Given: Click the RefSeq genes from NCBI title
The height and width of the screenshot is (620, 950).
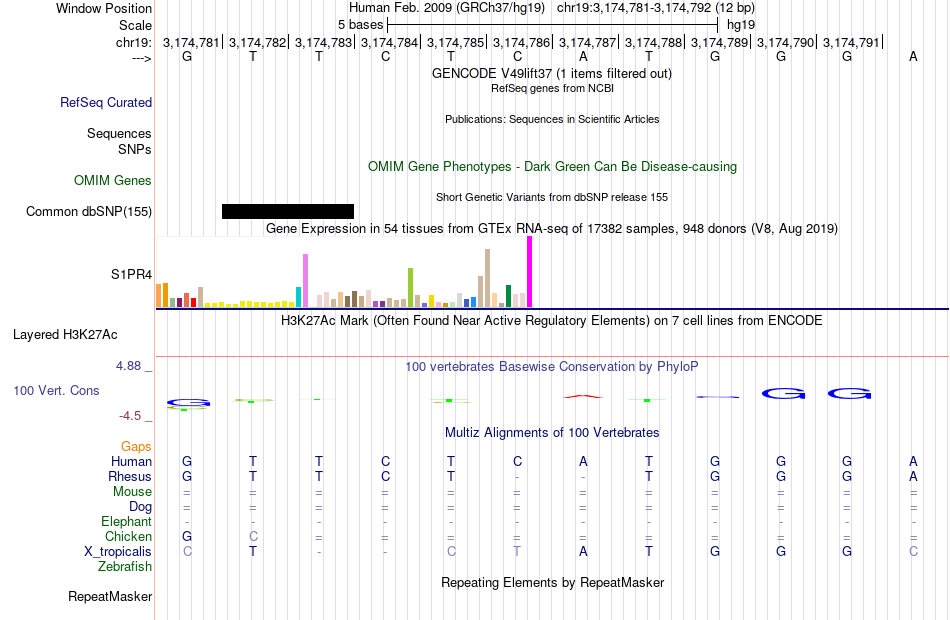Looking at the screenshot, I should point(552,88).
